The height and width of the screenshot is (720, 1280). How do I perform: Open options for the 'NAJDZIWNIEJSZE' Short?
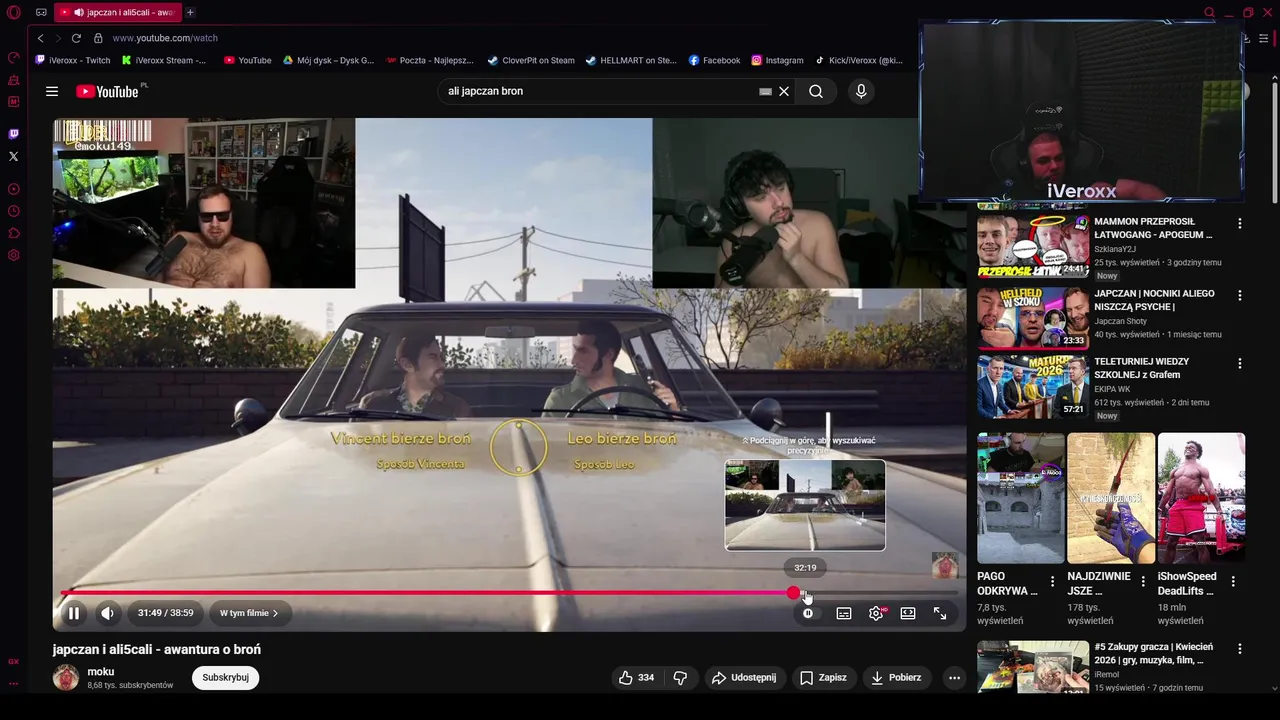[x=1142, y=581]
